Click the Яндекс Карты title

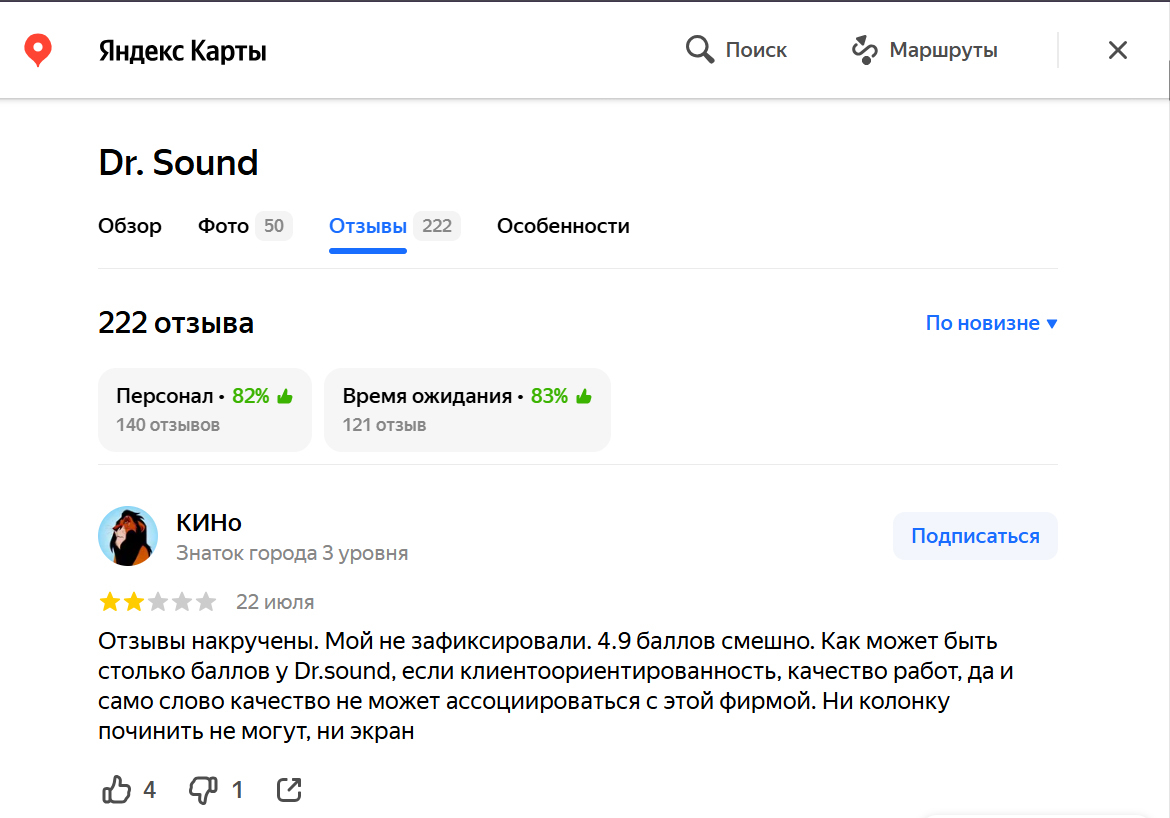click(x=183, y=51)
